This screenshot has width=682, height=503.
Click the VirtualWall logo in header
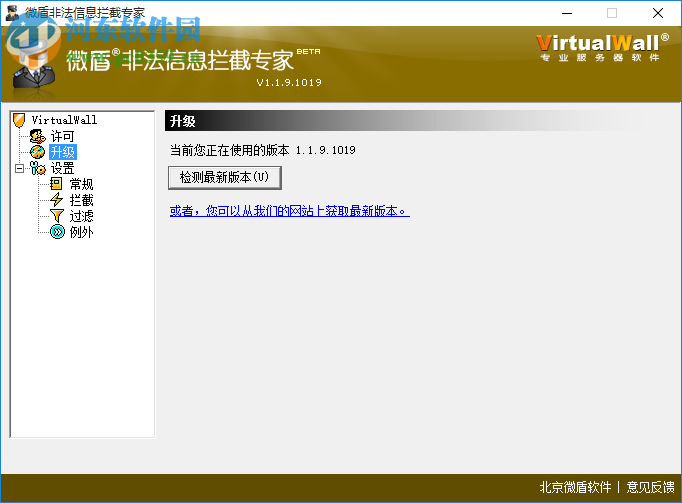coord(602,47)
